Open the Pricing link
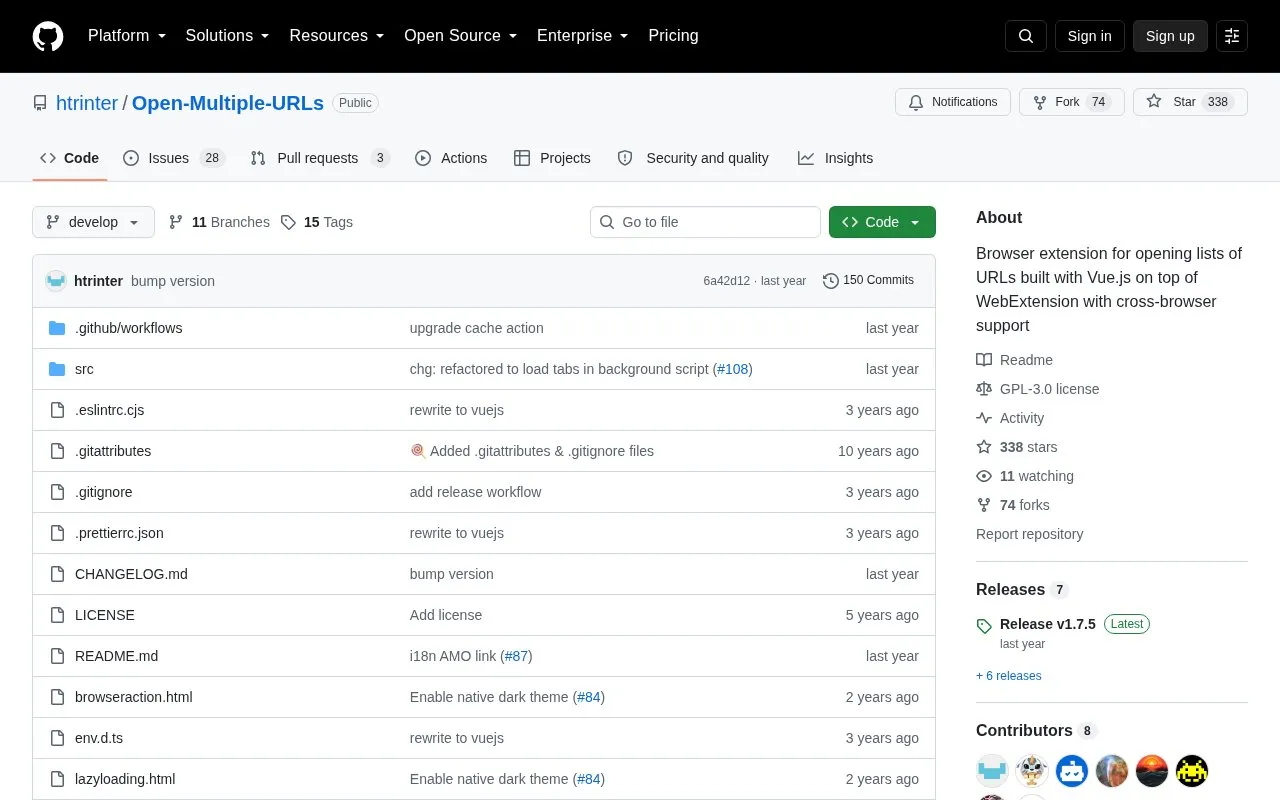1280x800 pixels. click(673, 36)
